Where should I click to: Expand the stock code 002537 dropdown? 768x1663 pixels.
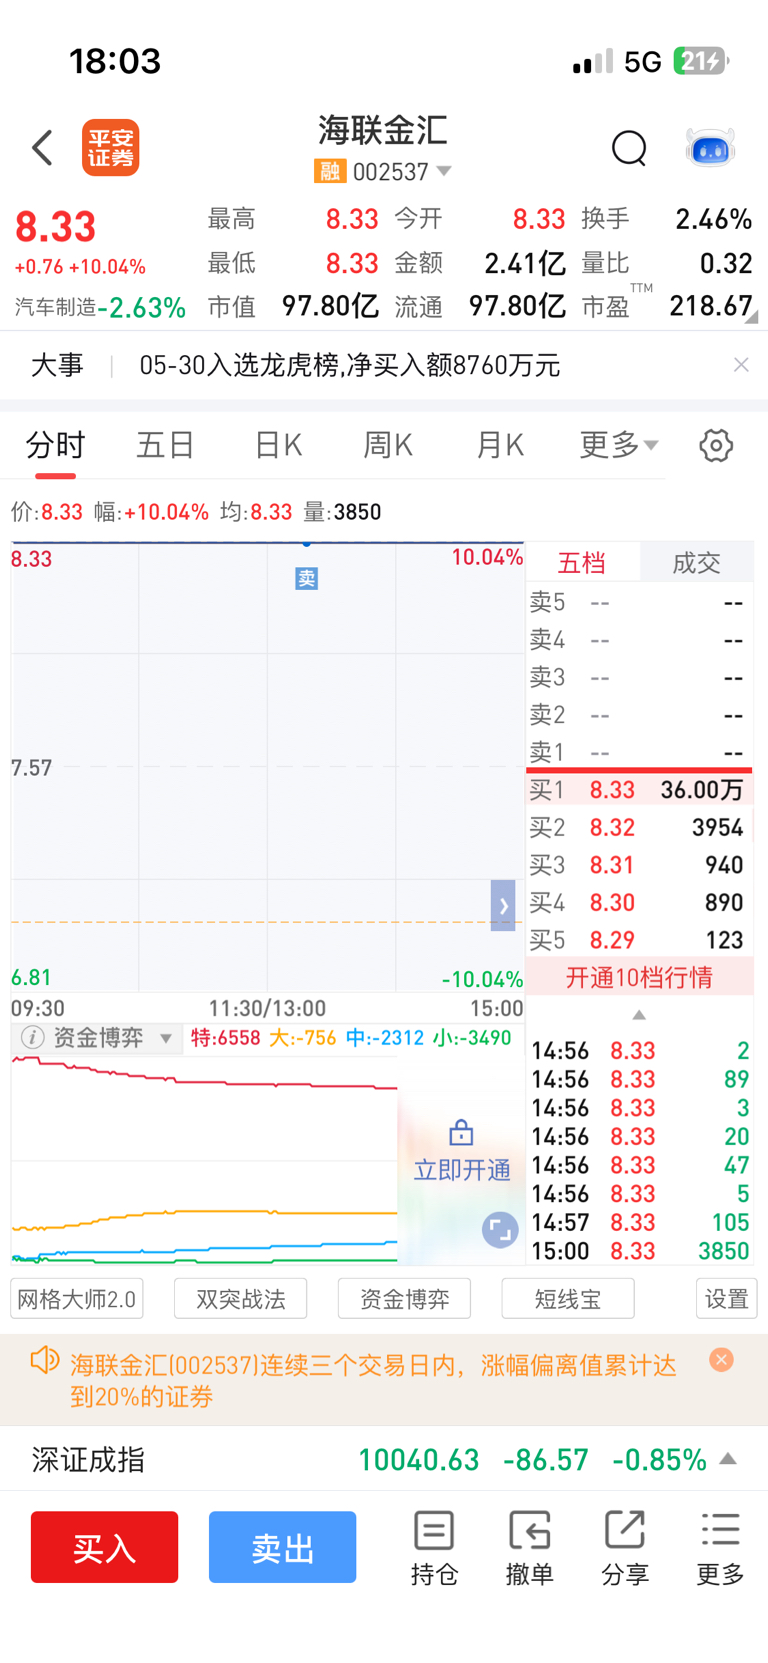(x=444, y=172)
